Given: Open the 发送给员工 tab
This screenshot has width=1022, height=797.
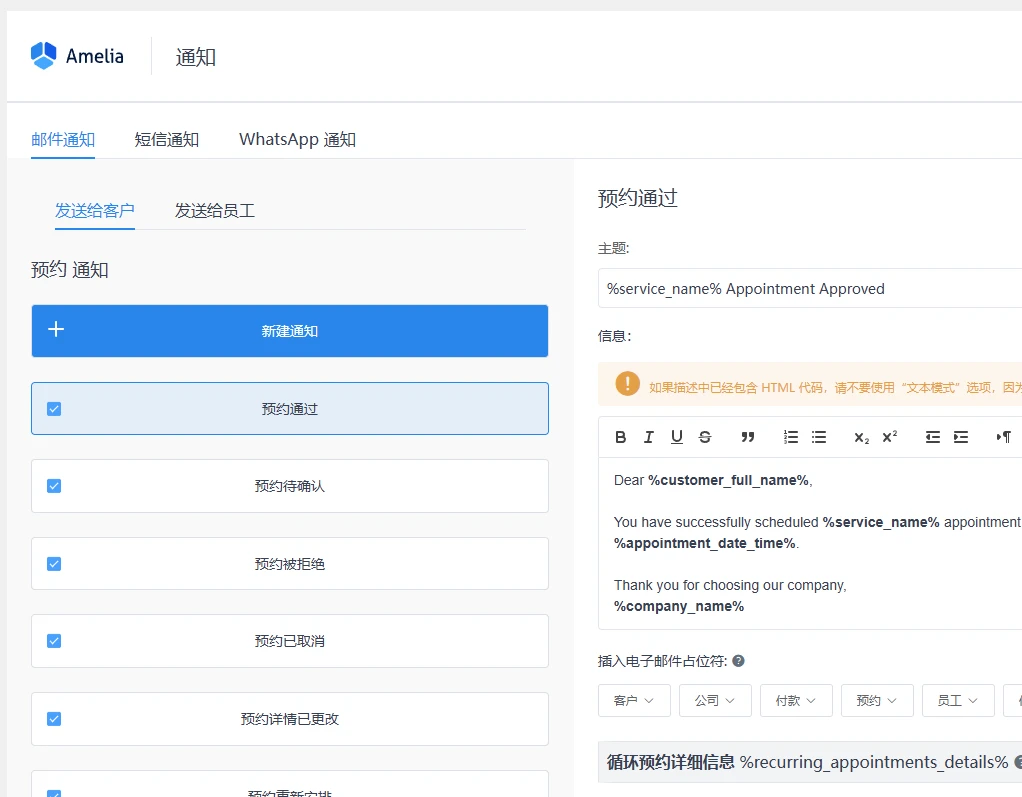Looking at the screenshot, I should [x=214, y=211].
